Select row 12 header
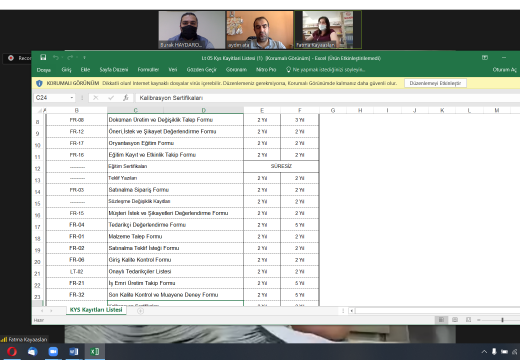 [x=38, y=168]
